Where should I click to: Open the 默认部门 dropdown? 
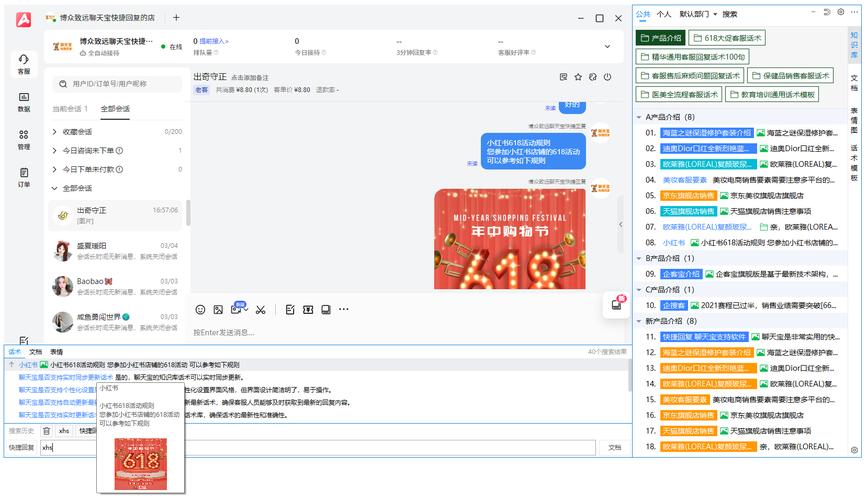pyautogui.click(x=698, y=14)
